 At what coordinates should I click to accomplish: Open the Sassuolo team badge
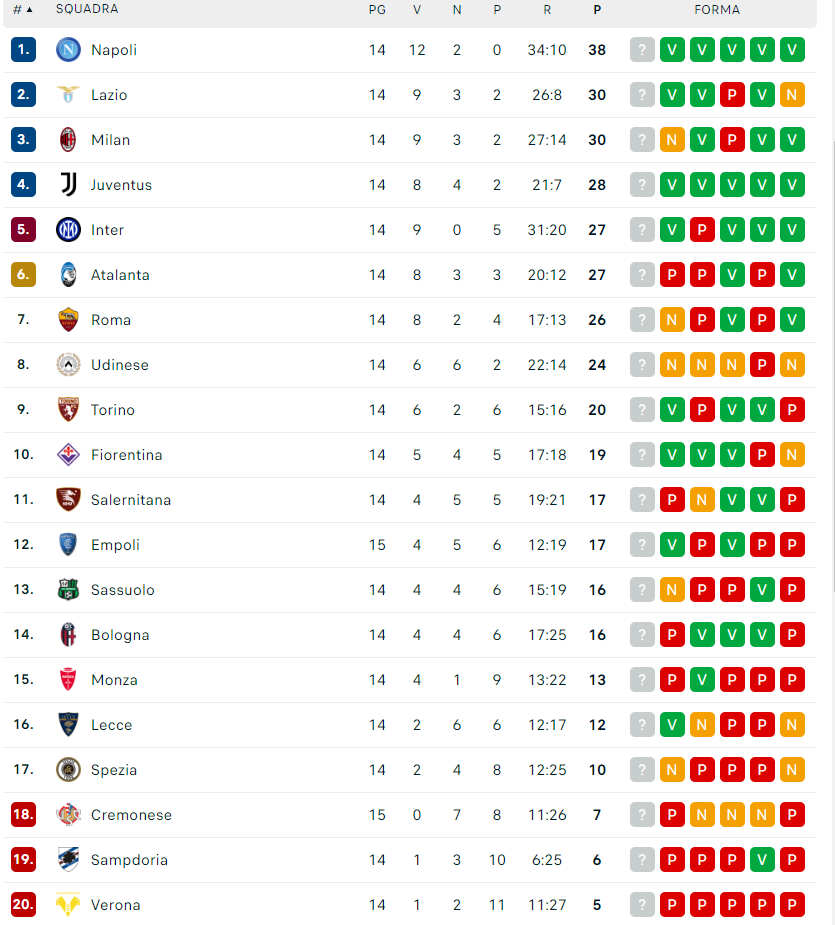[68, 589]
